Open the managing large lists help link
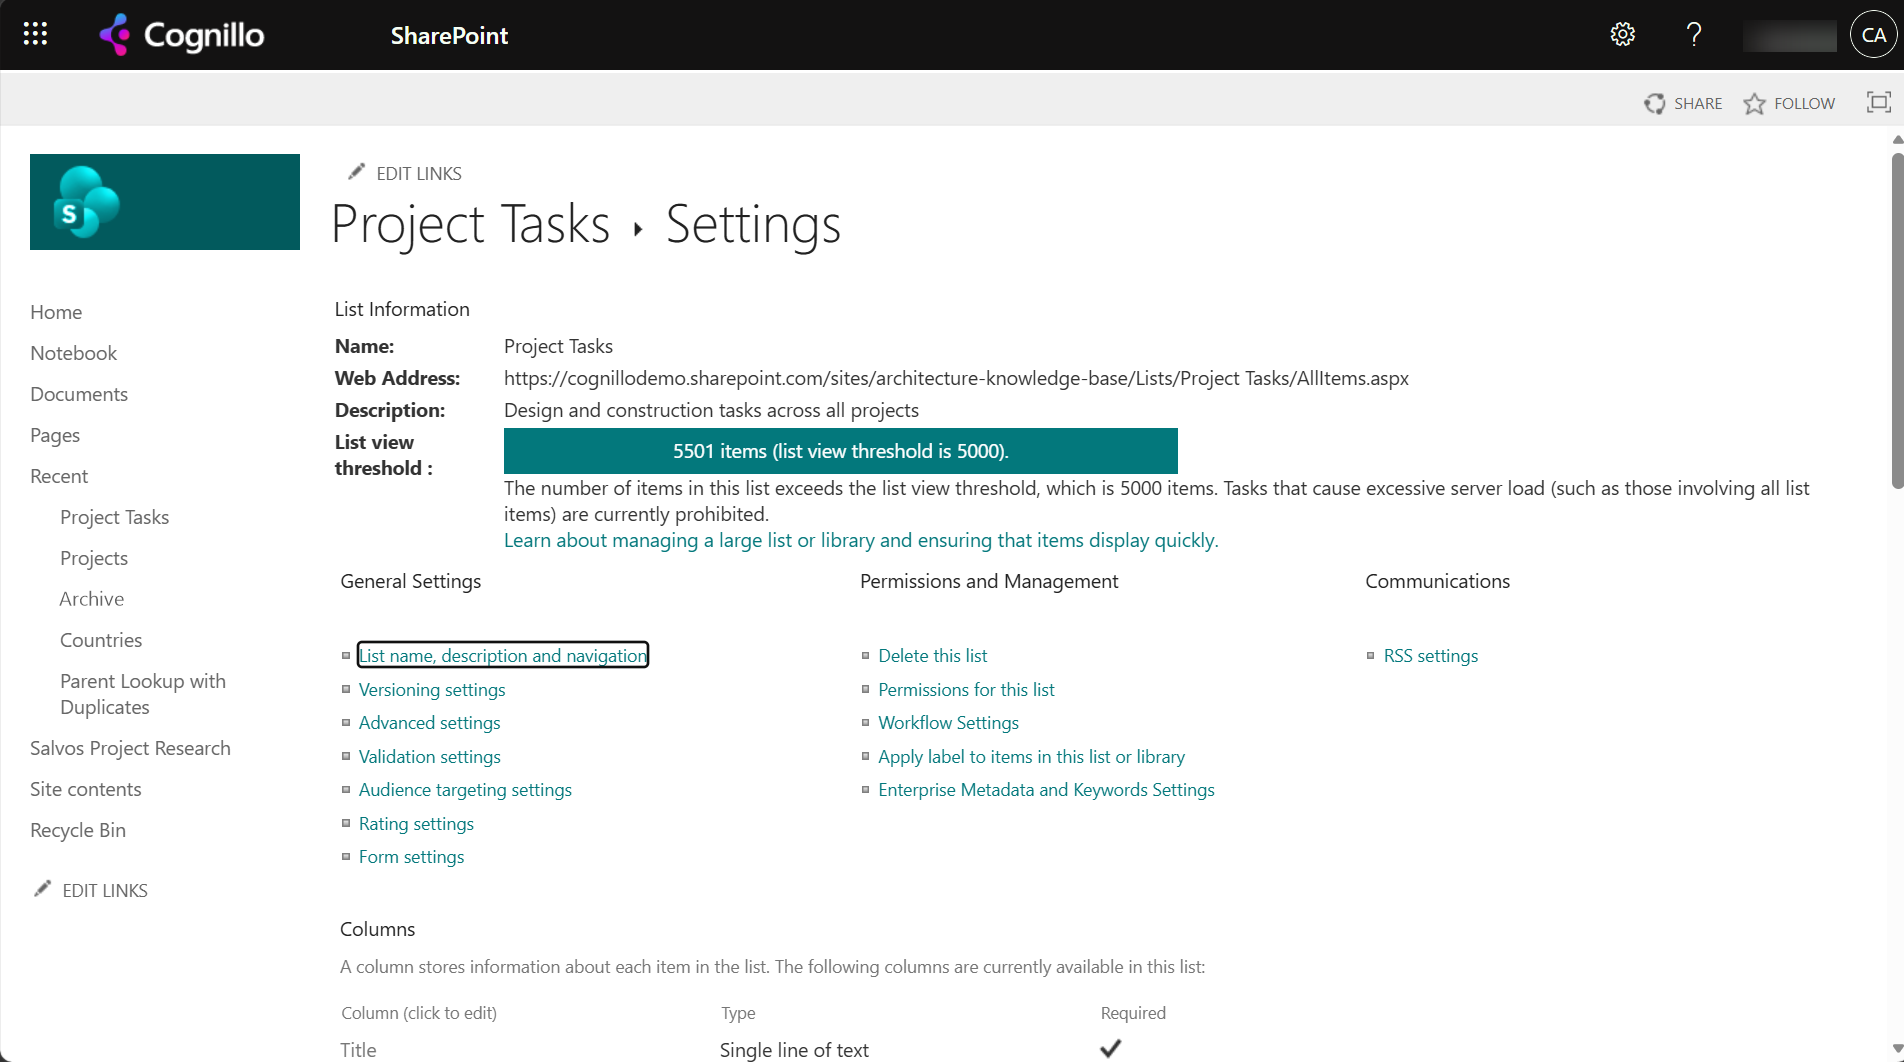The width and height of the screenshot is (1904, 1062). click(x=861, y=540)
